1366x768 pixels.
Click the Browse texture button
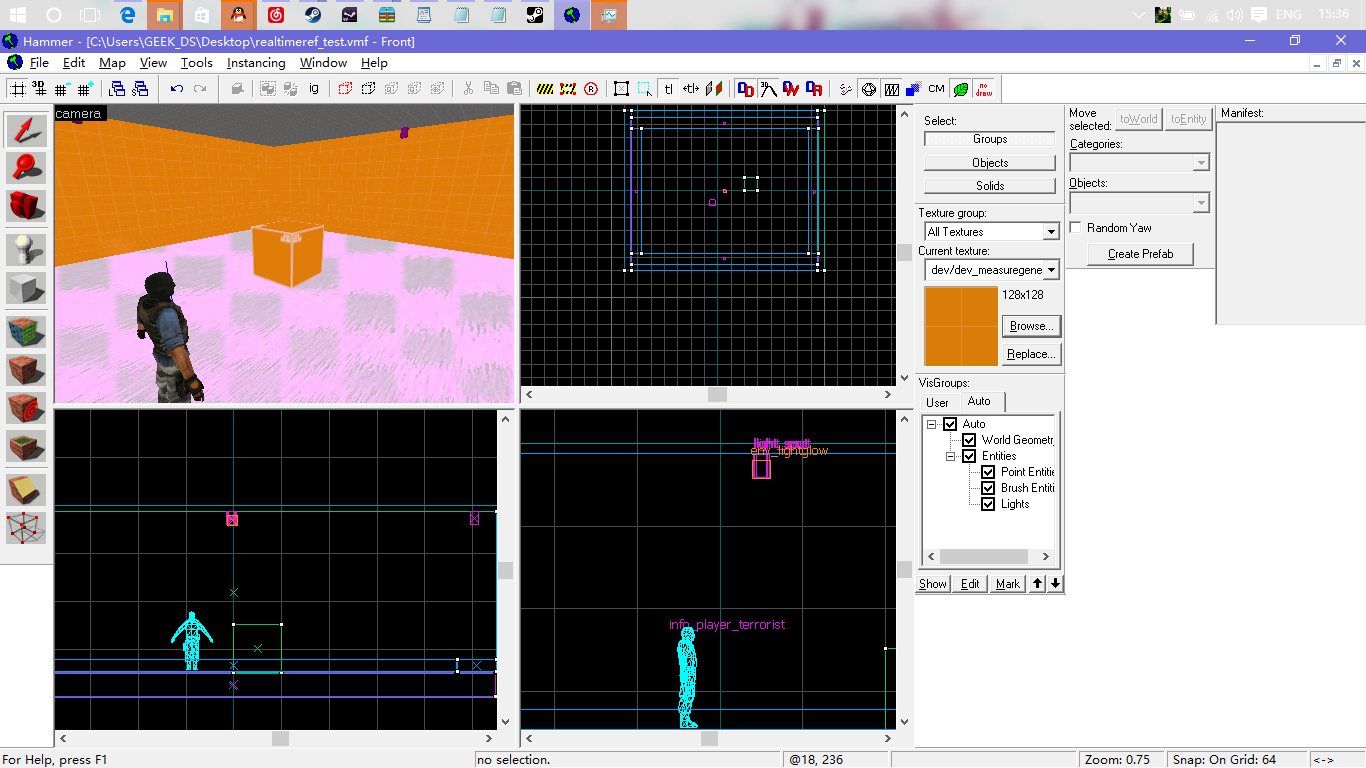[x=1030, y=326]
